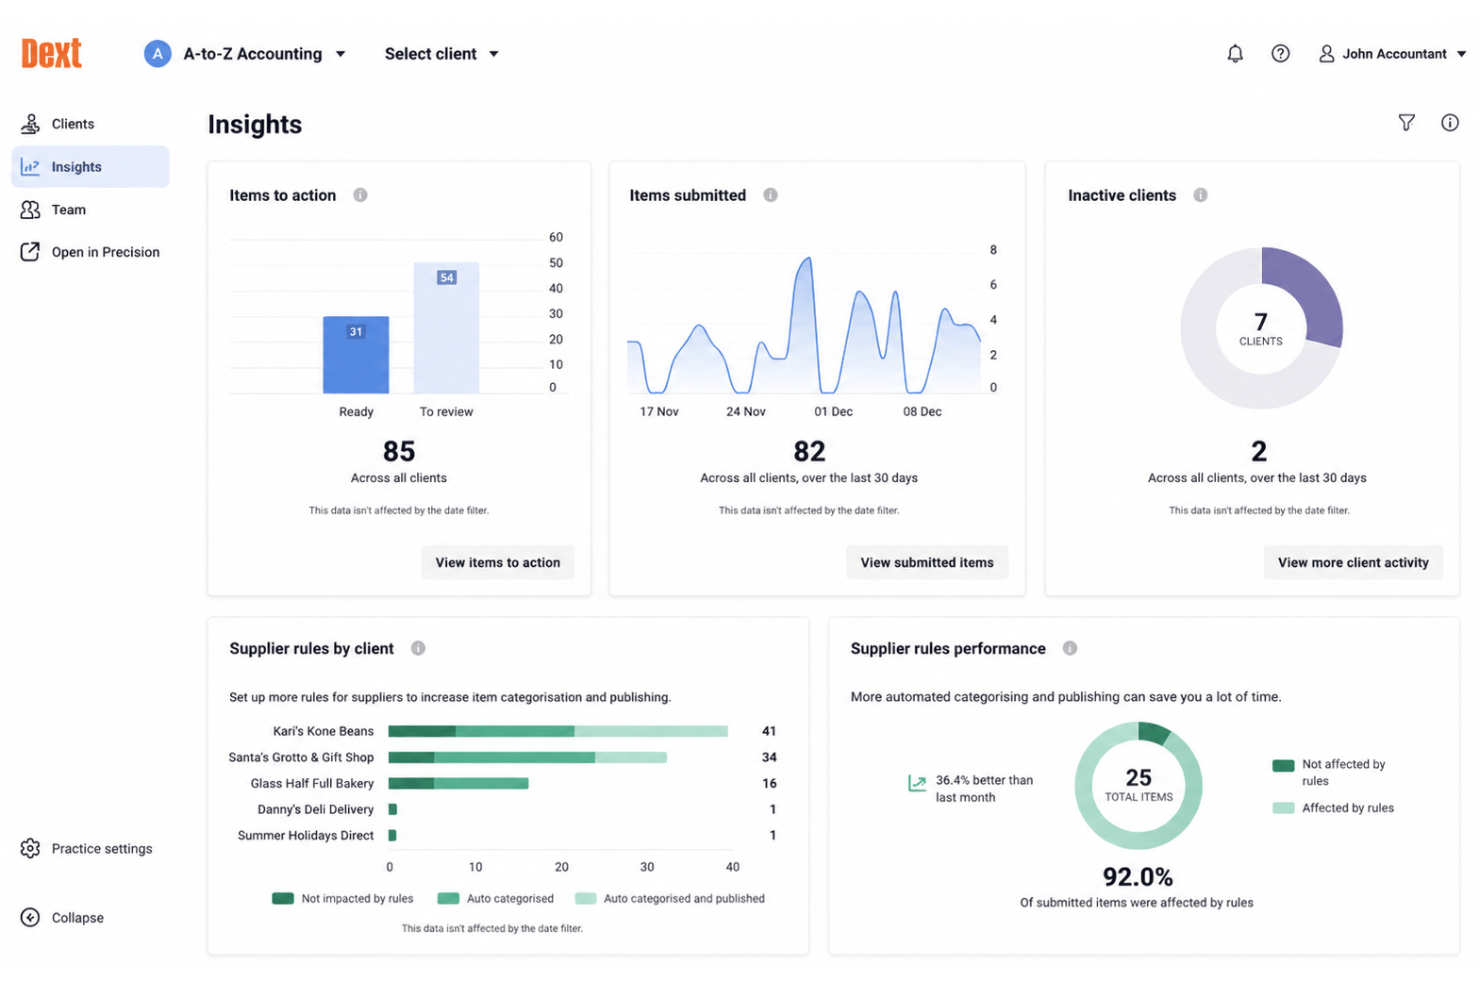This screenshot has width=1480, height=987.
Task: Open notifications bell icon
Action: click(1235, 54)
